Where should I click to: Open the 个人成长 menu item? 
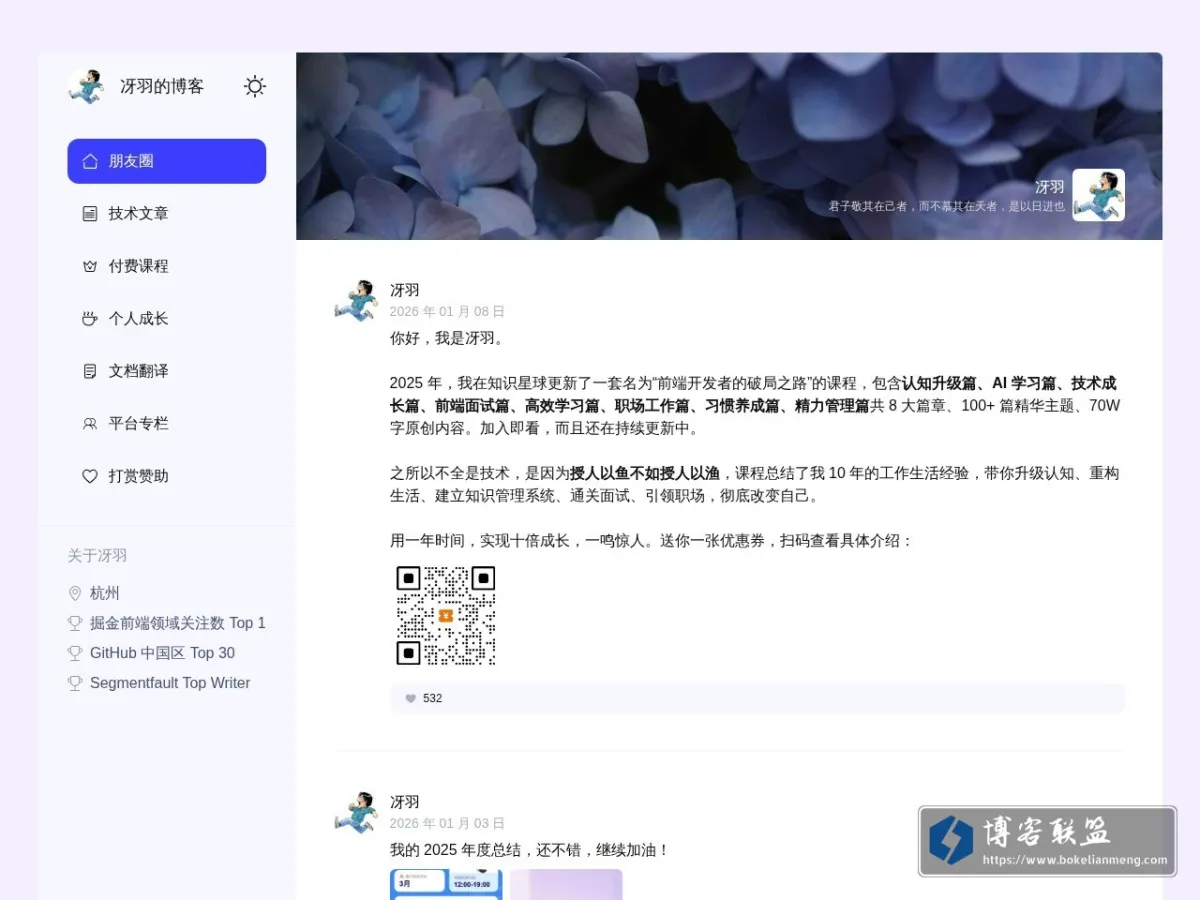pos(167,318)
